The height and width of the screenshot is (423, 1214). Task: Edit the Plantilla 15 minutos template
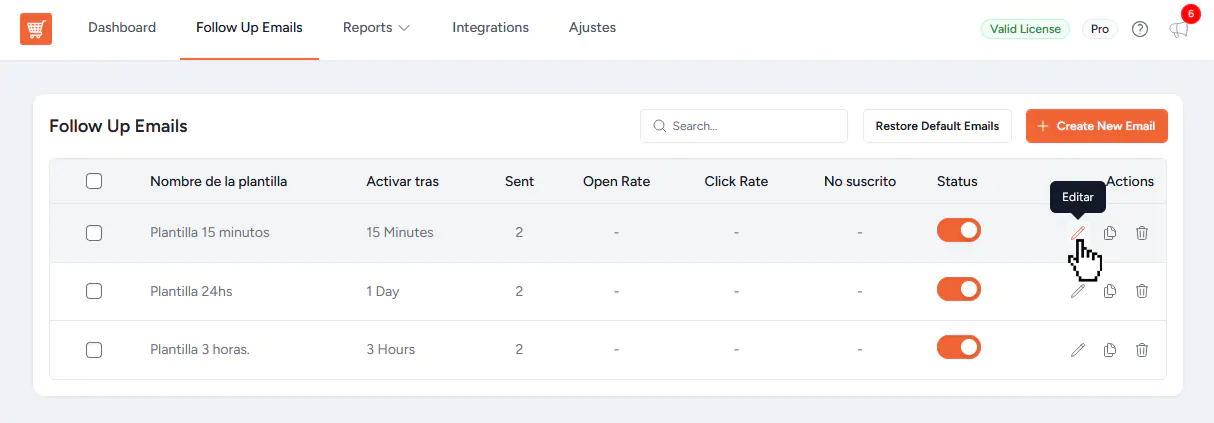coord(1077,233)
